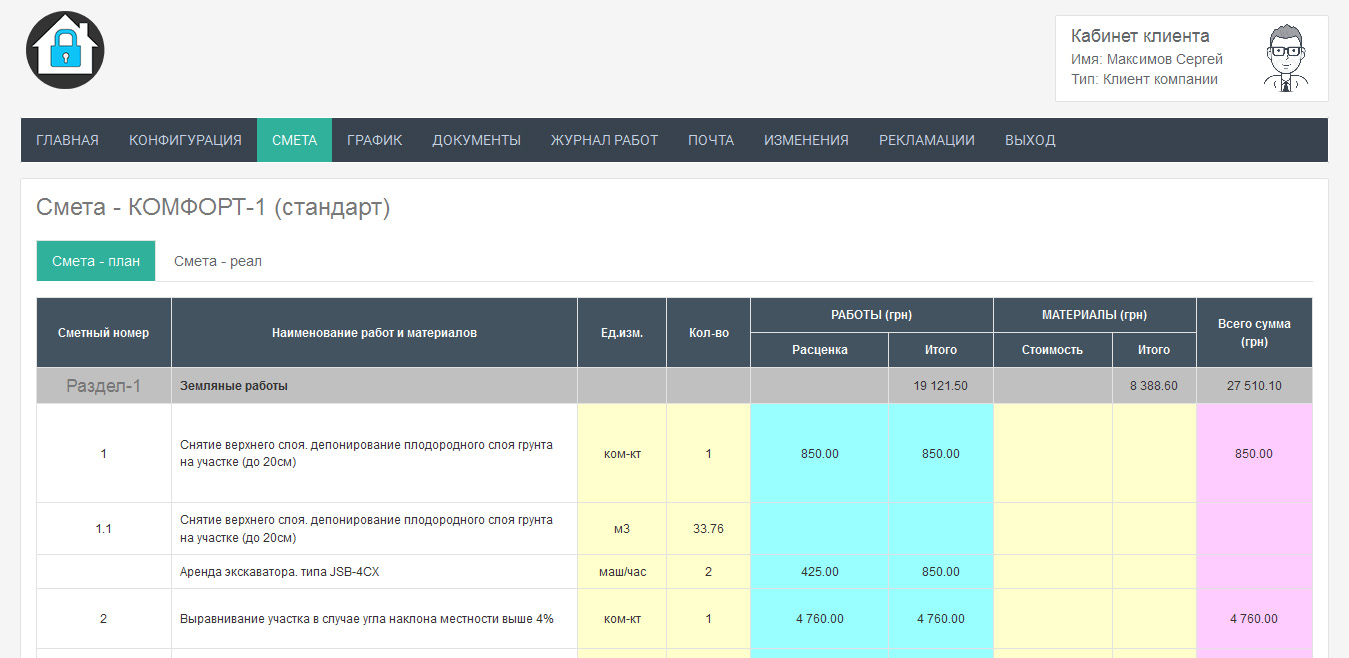Select the Смета - план tab
The image size is (1349, 658).
pos(96,261)
